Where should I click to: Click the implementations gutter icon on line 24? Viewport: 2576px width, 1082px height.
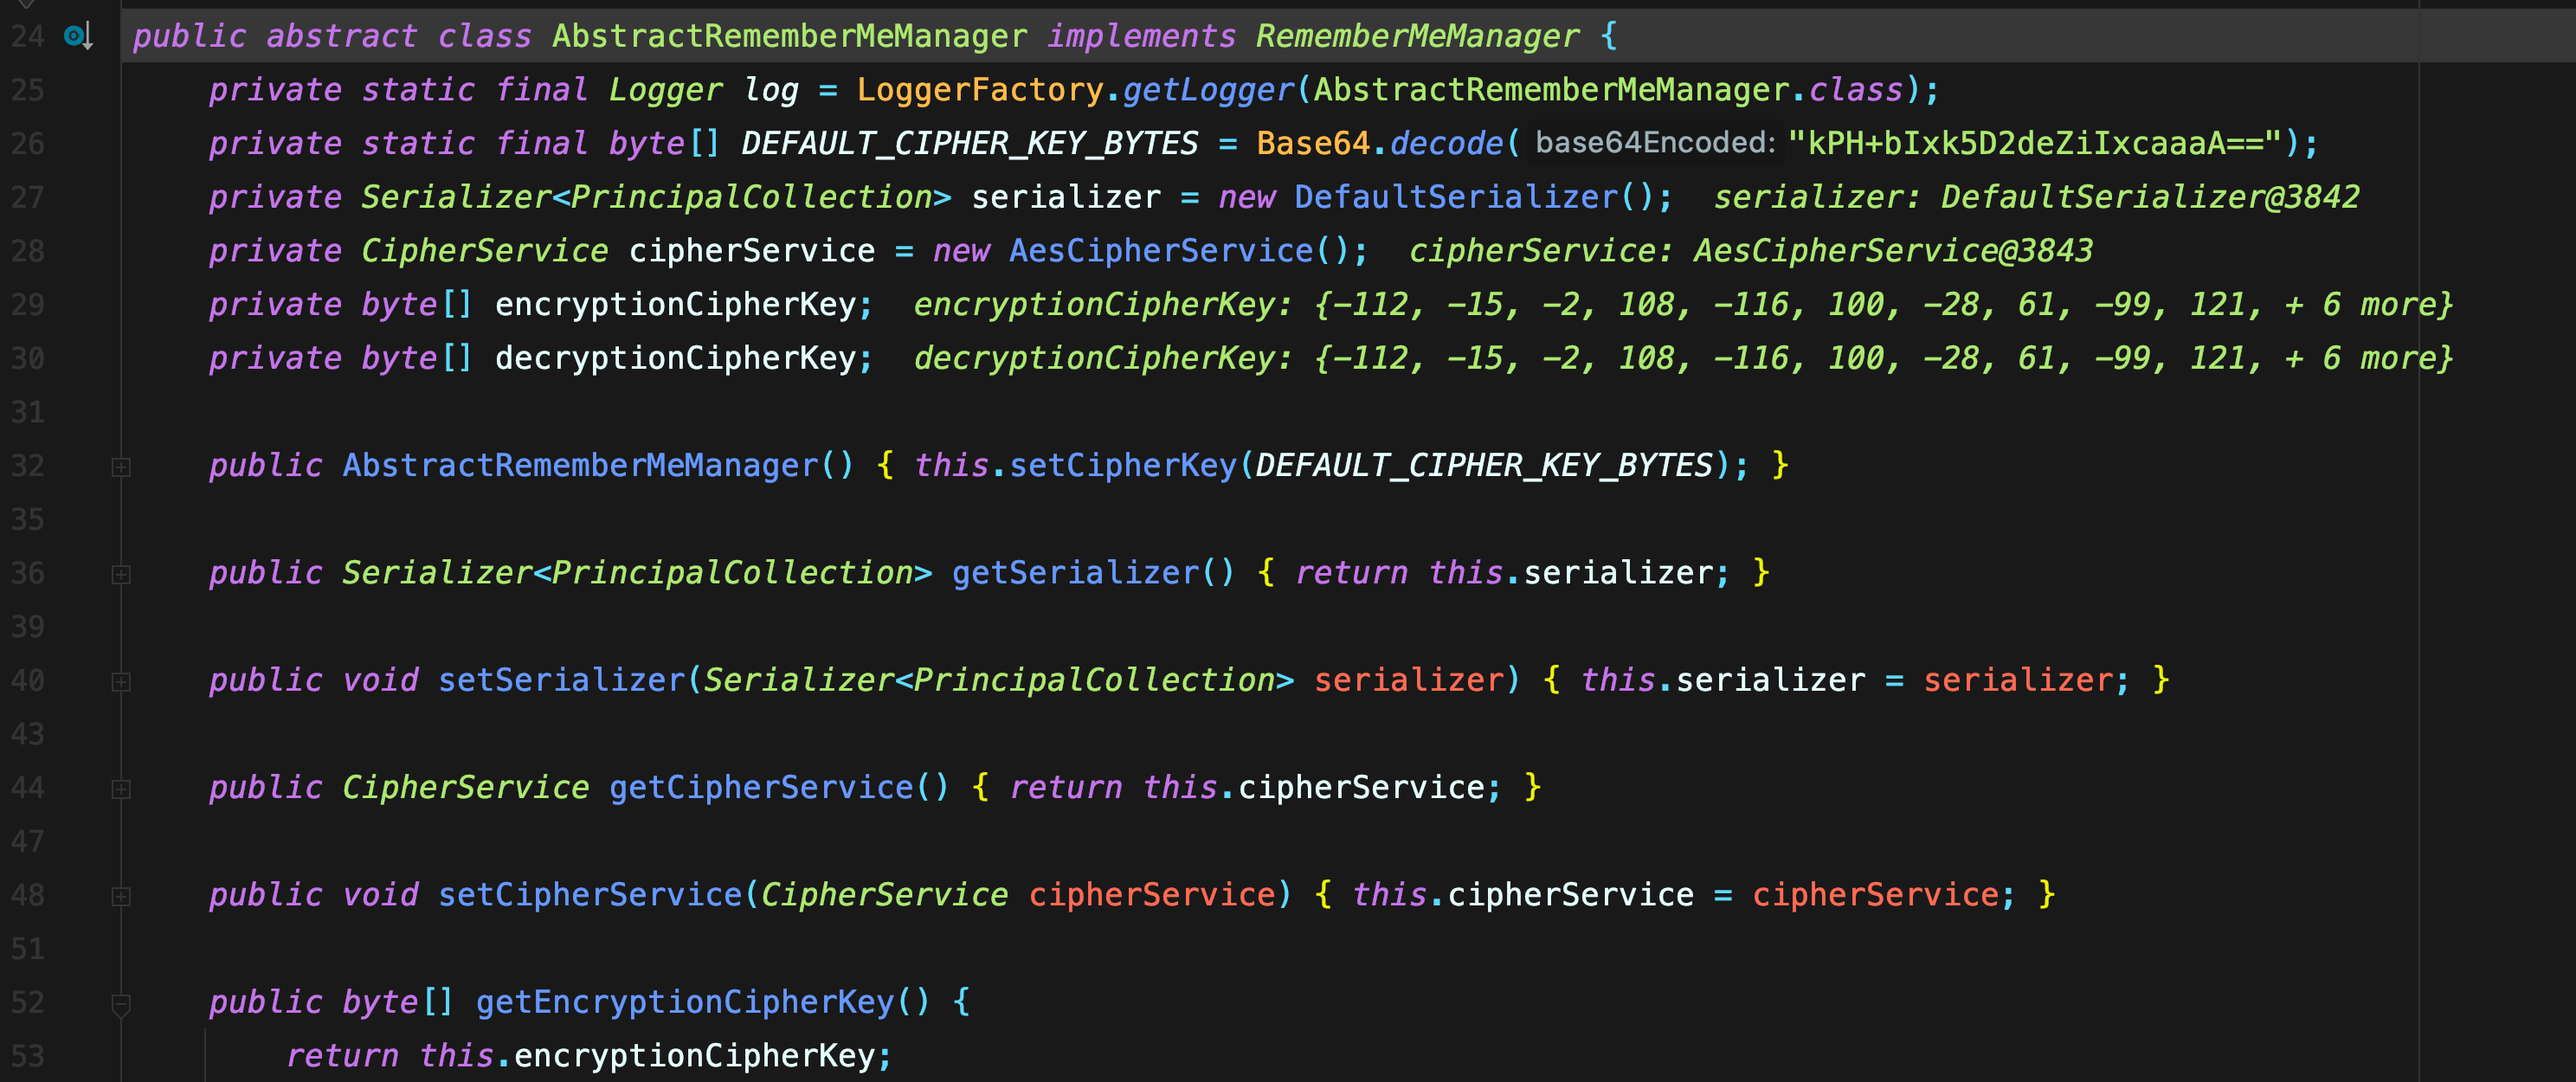pyautogui.click(x=78, y=37)
